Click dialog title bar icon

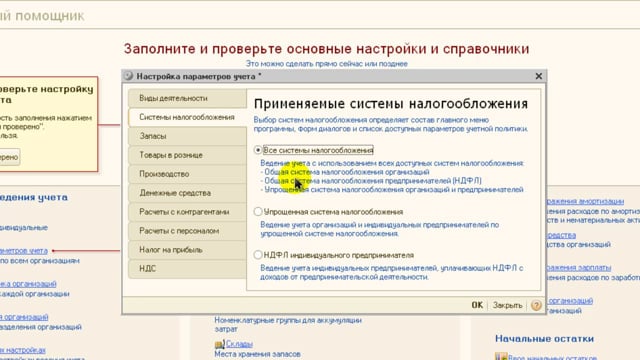click(x=129, y=76)
